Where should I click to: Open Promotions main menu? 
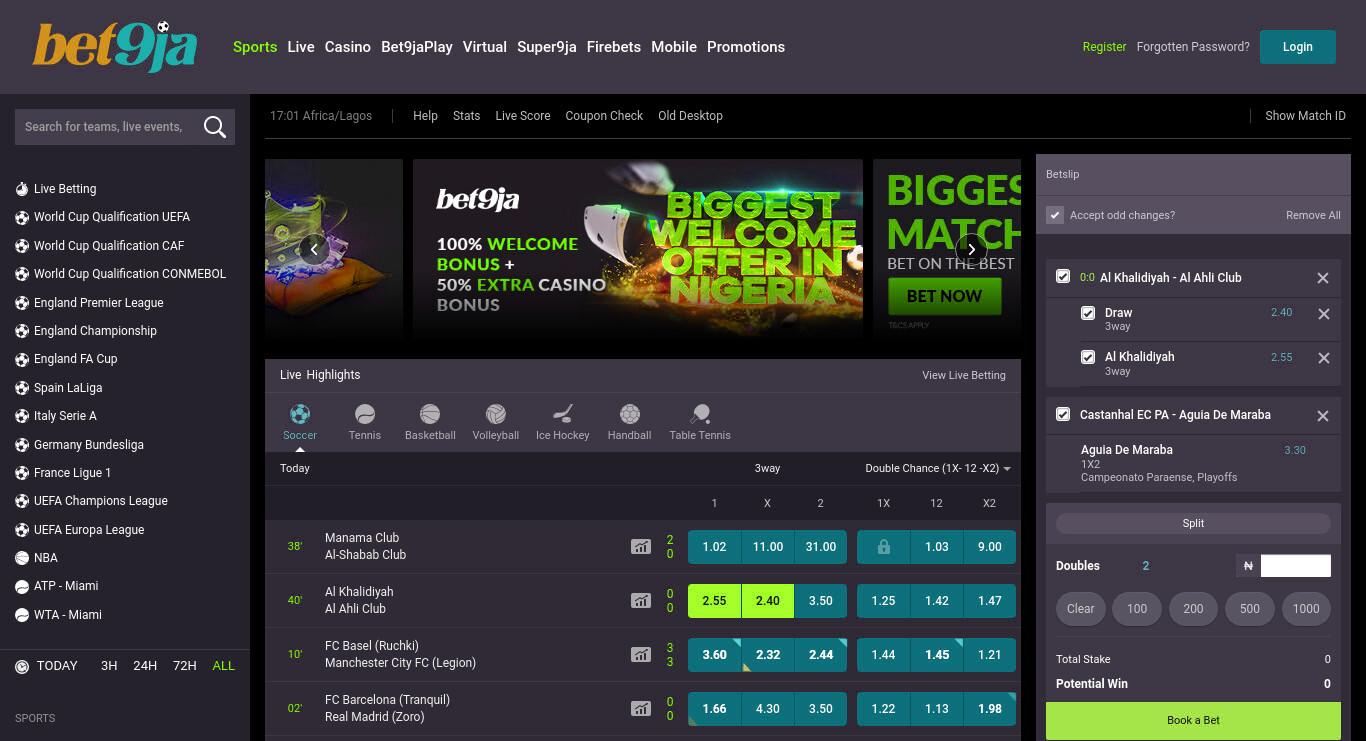coord(746,47)
